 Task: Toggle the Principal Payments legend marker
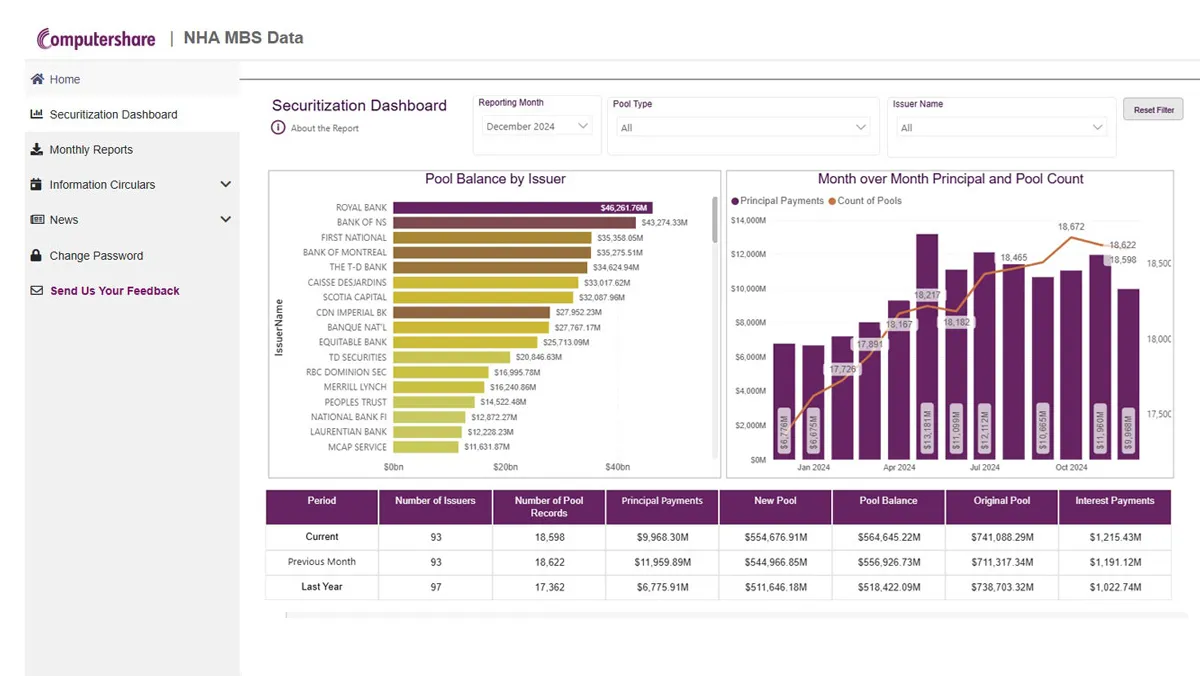735,201
